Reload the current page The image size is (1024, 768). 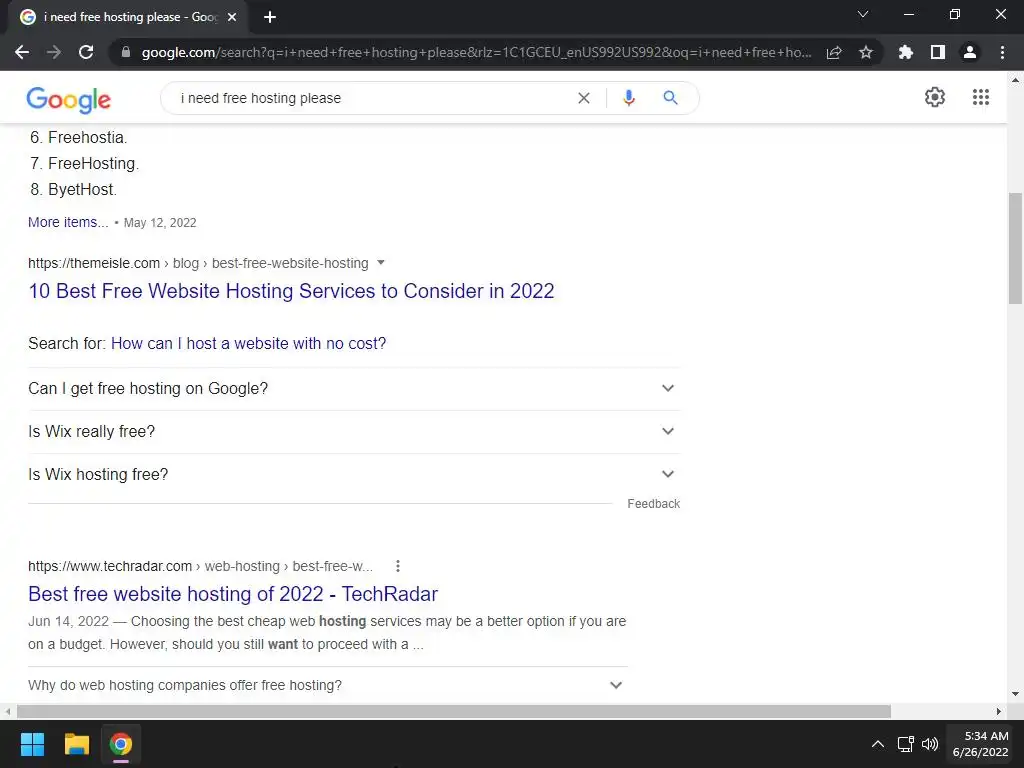pyautogui.click(x=86, y=52)
